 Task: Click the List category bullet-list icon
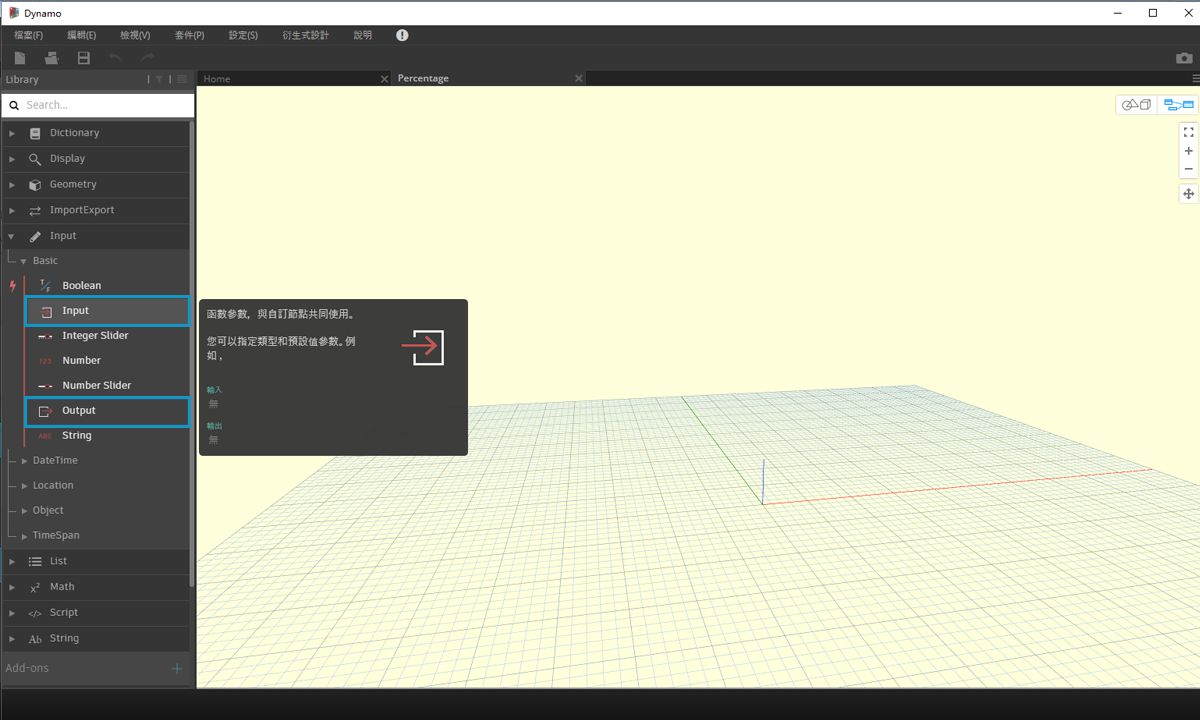[x=35, y=561]
